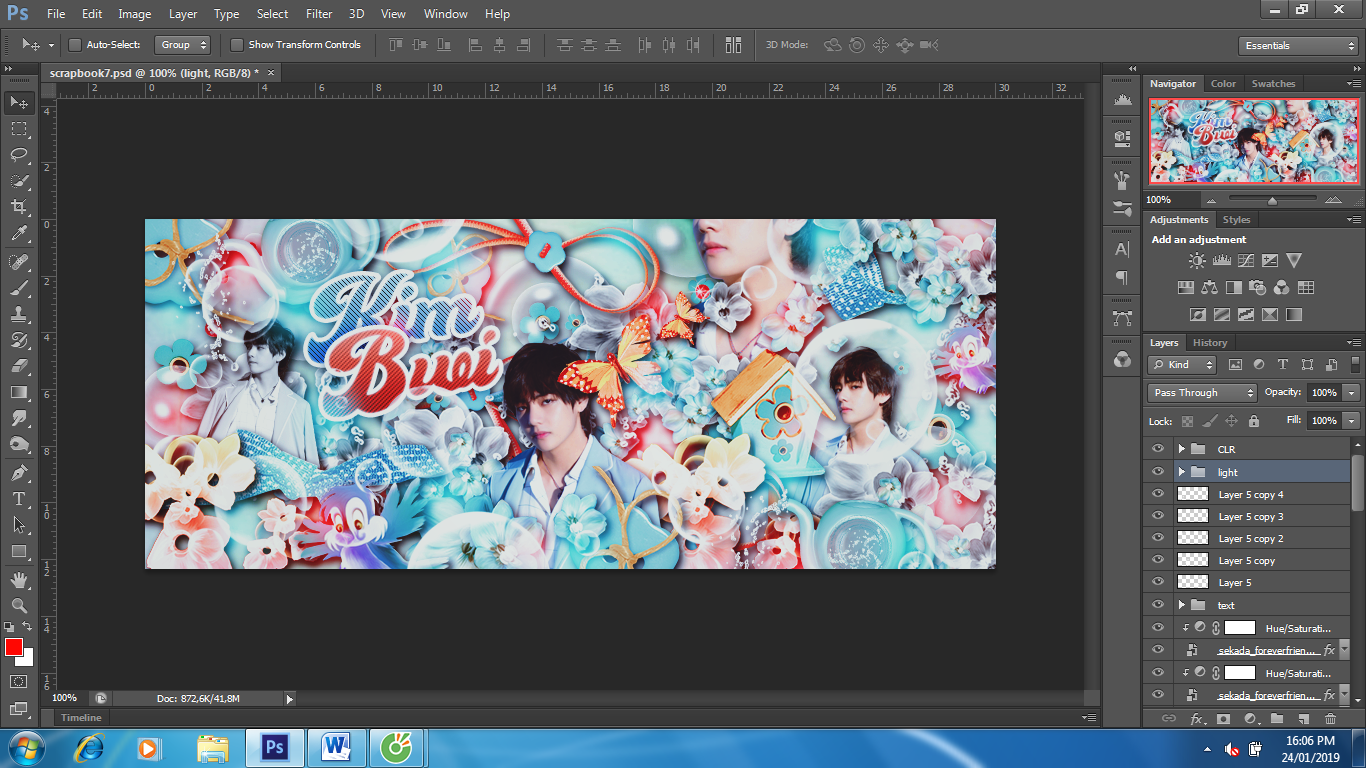
Task: Toggle visibility of Layer 5 copy 3
Action: coord(1158,515)
